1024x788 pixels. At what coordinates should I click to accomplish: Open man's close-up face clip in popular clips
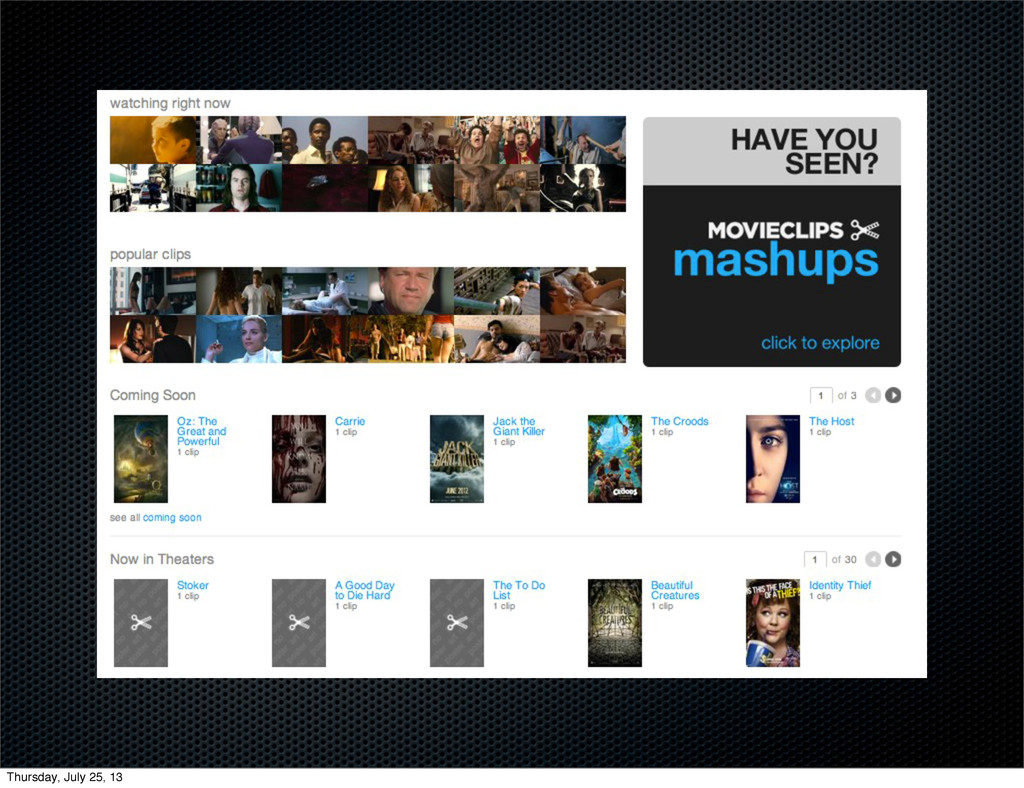411,291
